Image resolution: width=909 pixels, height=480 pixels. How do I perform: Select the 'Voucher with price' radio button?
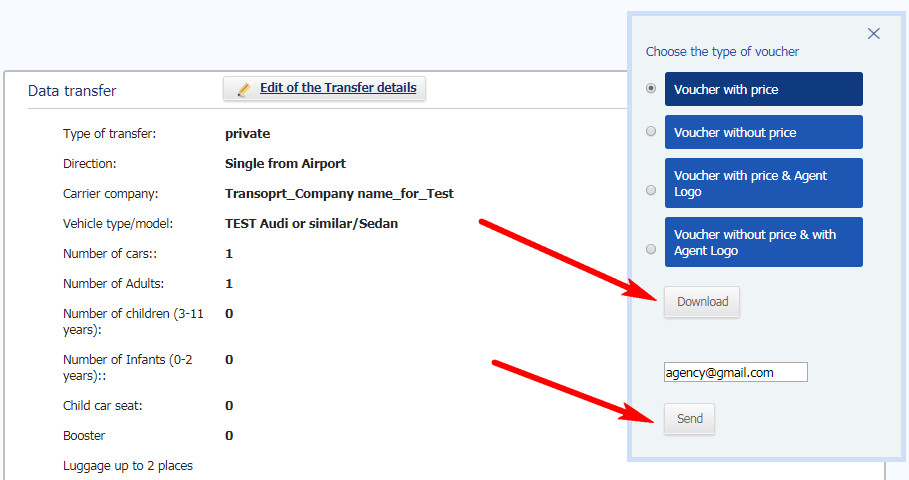(x=651, y=88)
